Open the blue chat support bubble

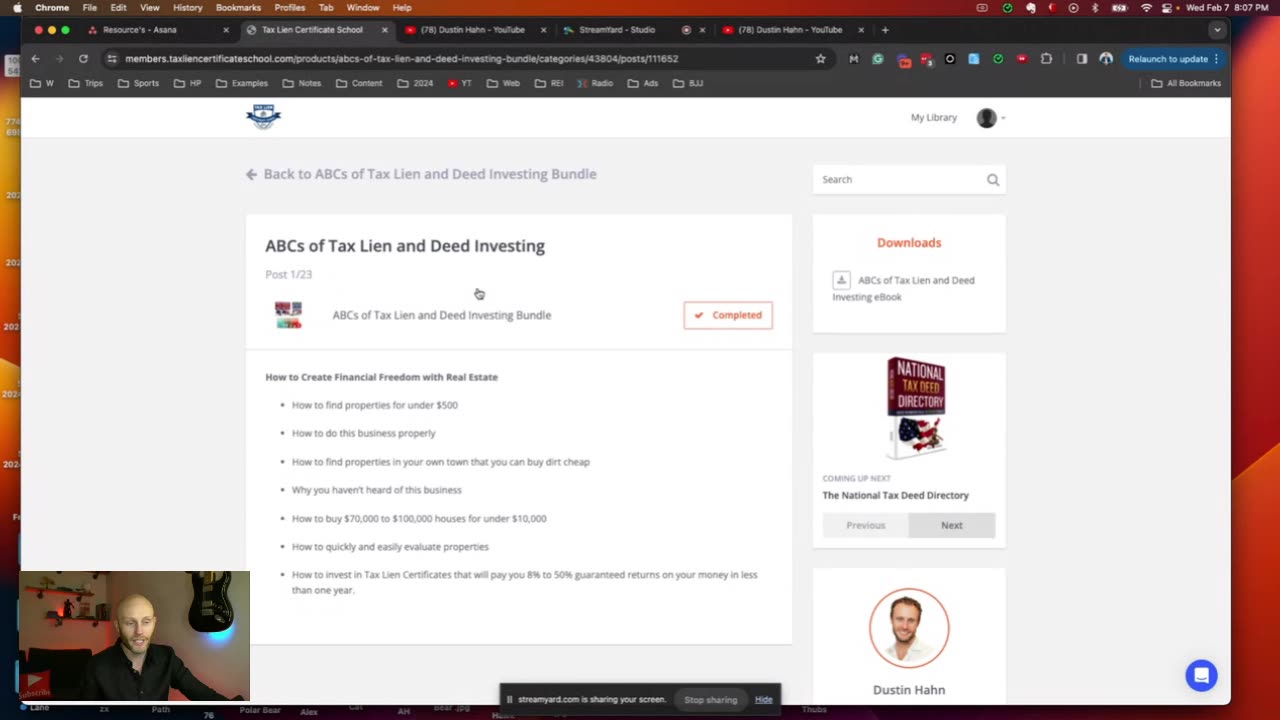(x=1201, y=675)
